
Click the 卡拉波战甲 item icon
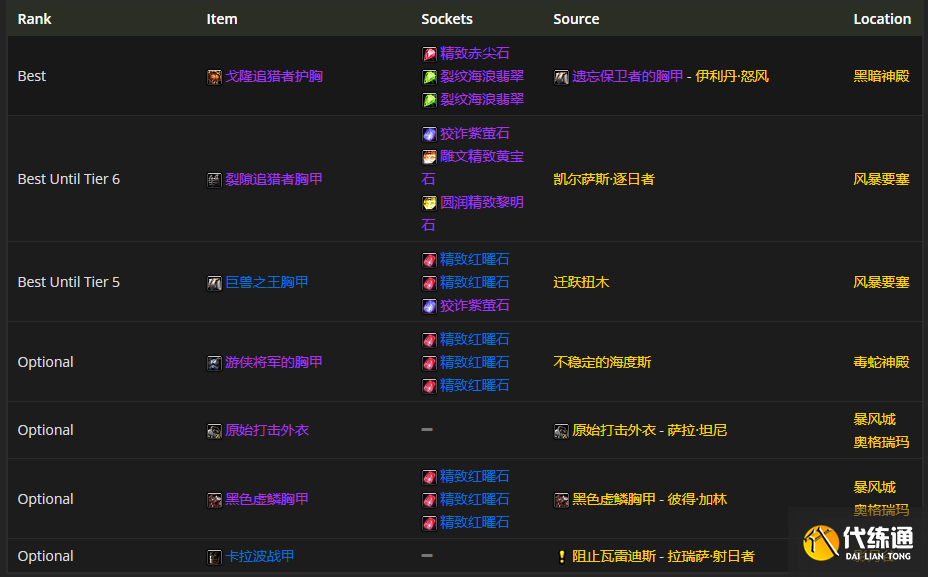pos(214,556)
